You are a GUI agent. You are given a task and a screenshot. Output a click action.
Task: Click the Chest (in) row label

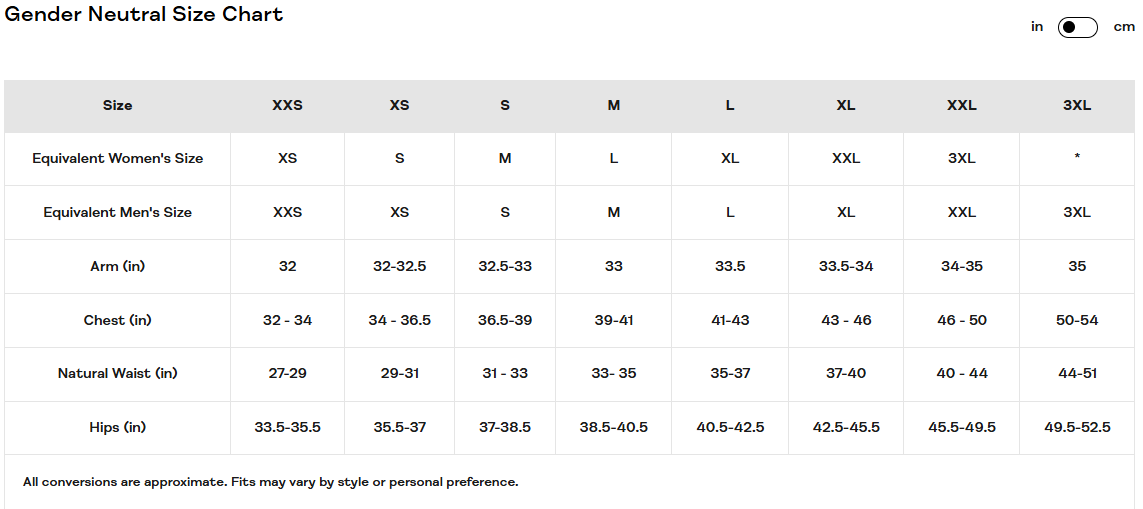[x=117, y=320]
